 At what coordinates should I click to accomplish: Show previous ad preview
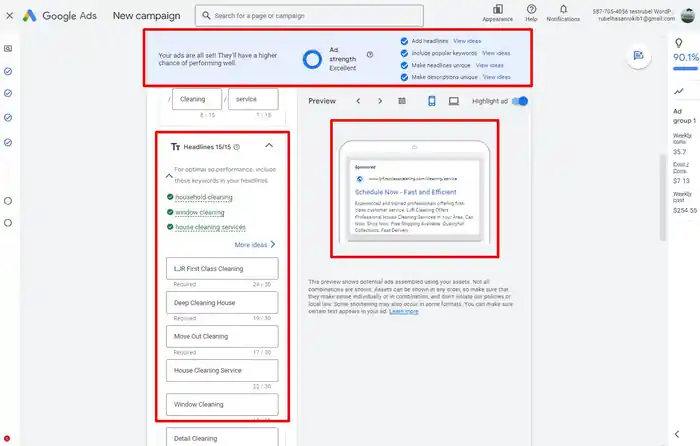[x=358, y=101]
